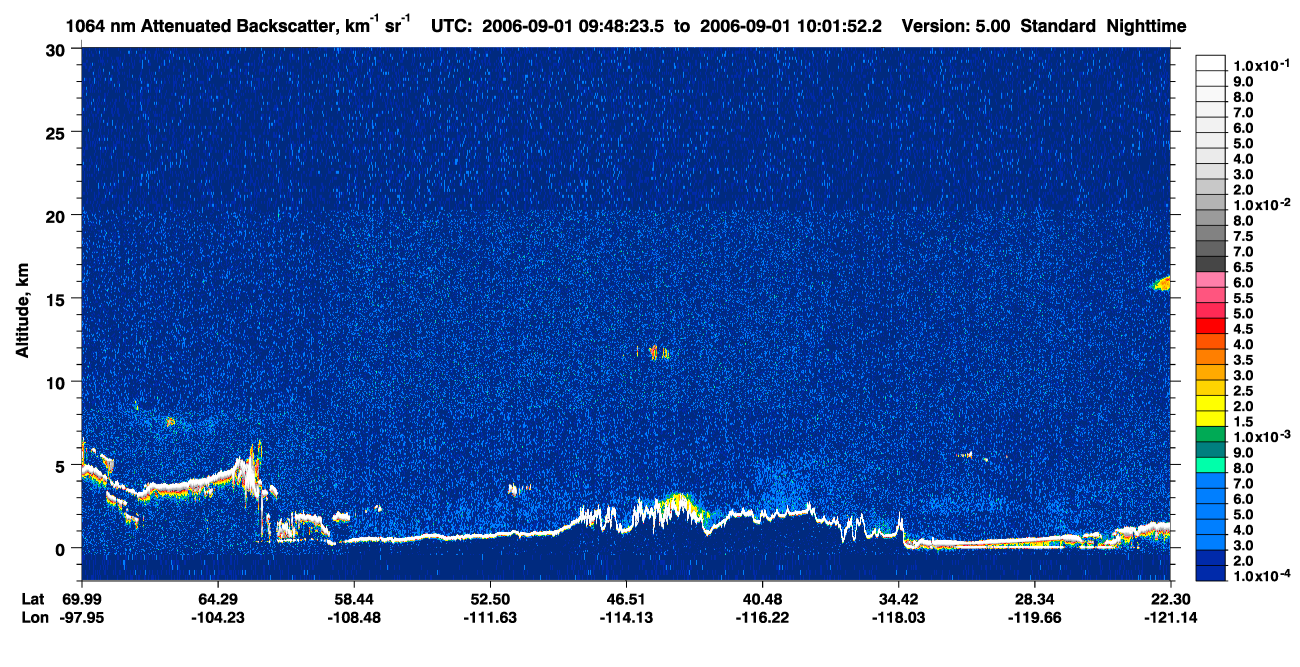Select longitude value -116.22
The height and width of the screenshot is (667, 1300).
point(762,618)
